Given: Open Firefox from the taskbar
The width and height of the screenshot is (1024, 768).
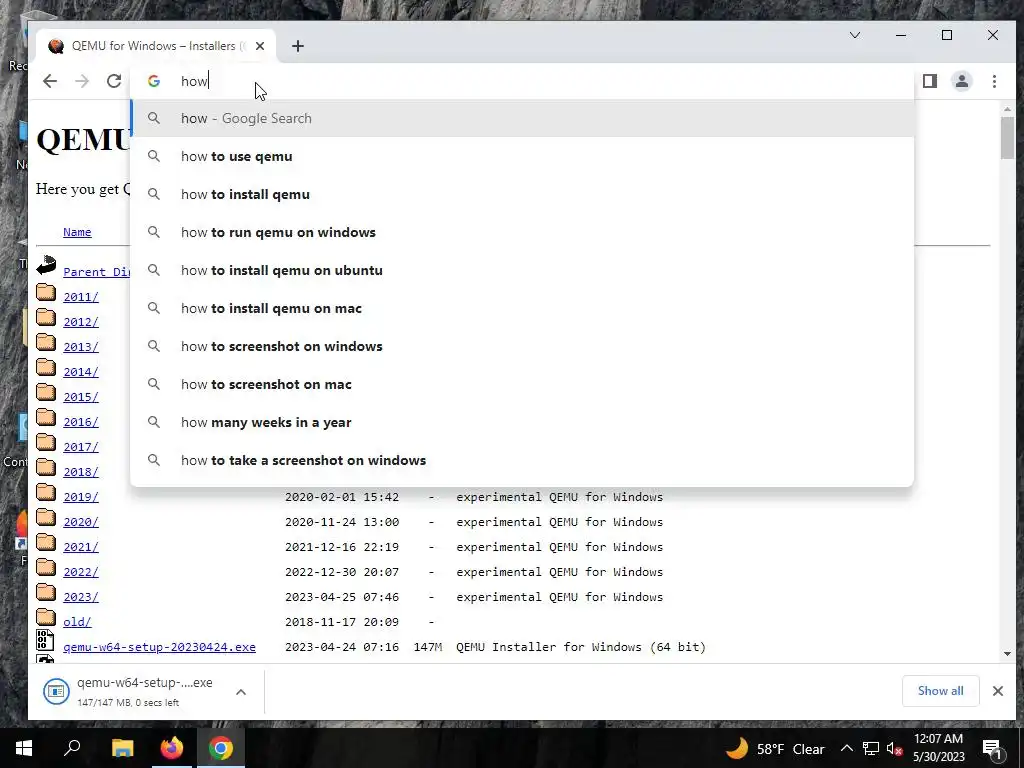Looking at the screenshot, I should coord(172,748).
